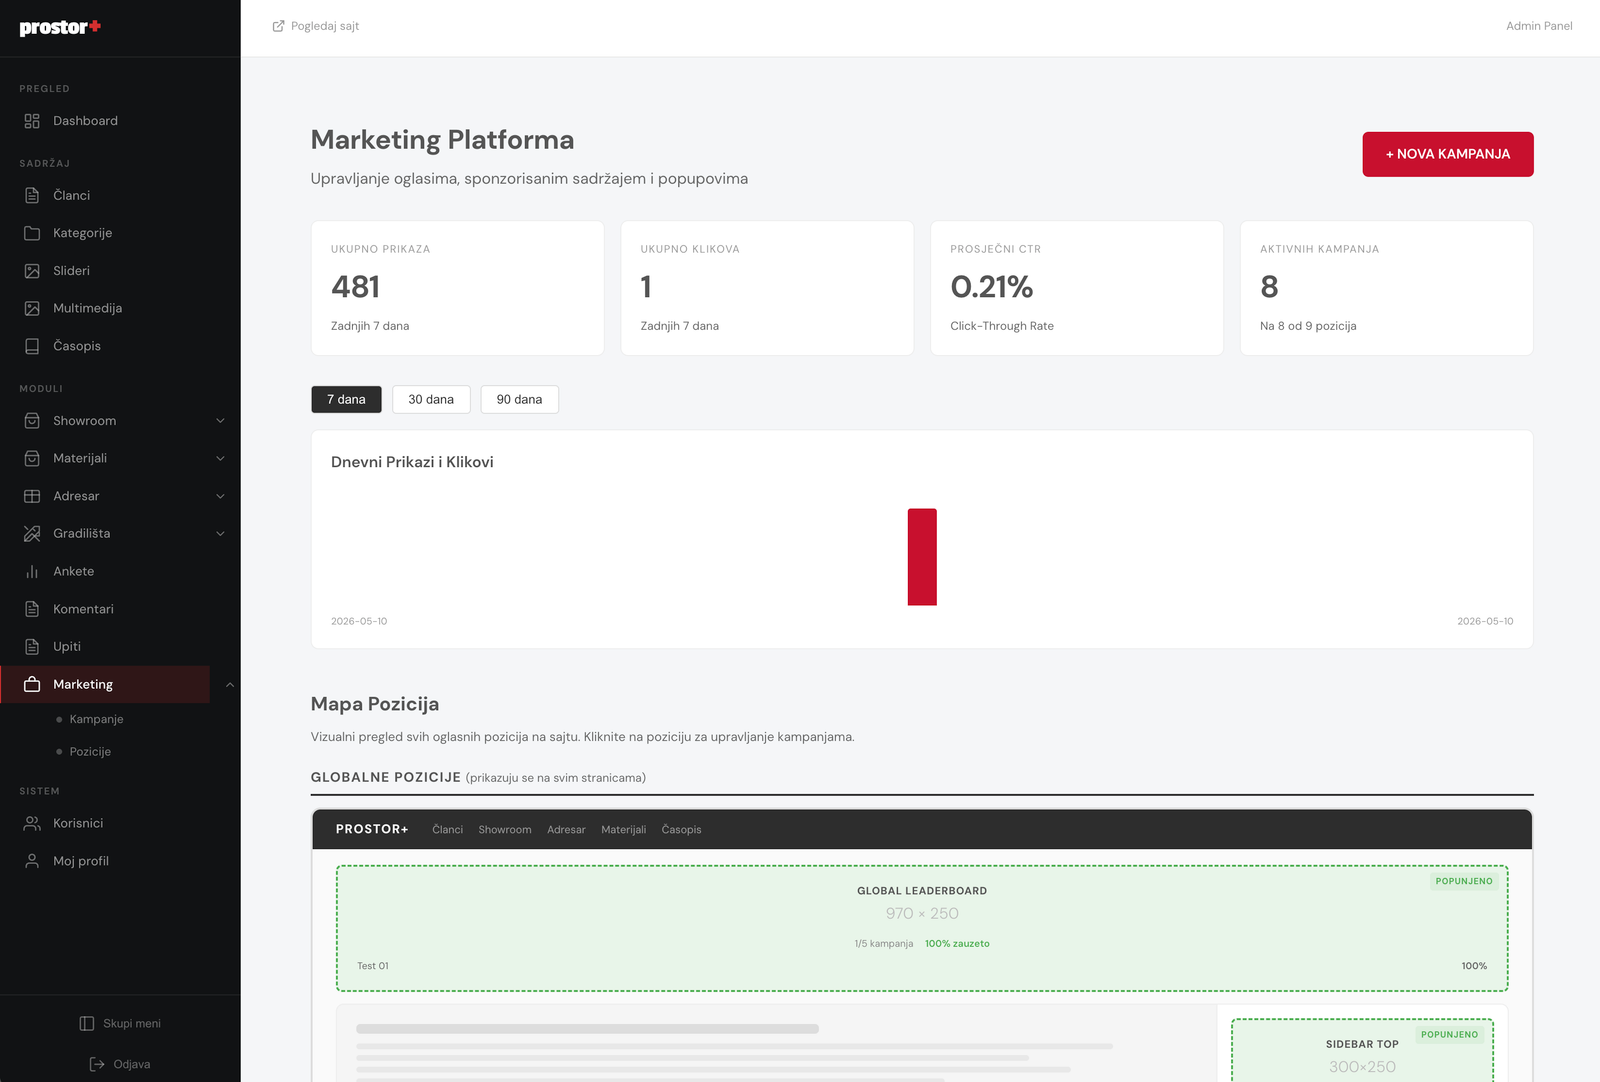The height and width of the screenshot is (1082, 1600).
Task: Expand the Materijali submenu chevron
Action: point(220,458)
